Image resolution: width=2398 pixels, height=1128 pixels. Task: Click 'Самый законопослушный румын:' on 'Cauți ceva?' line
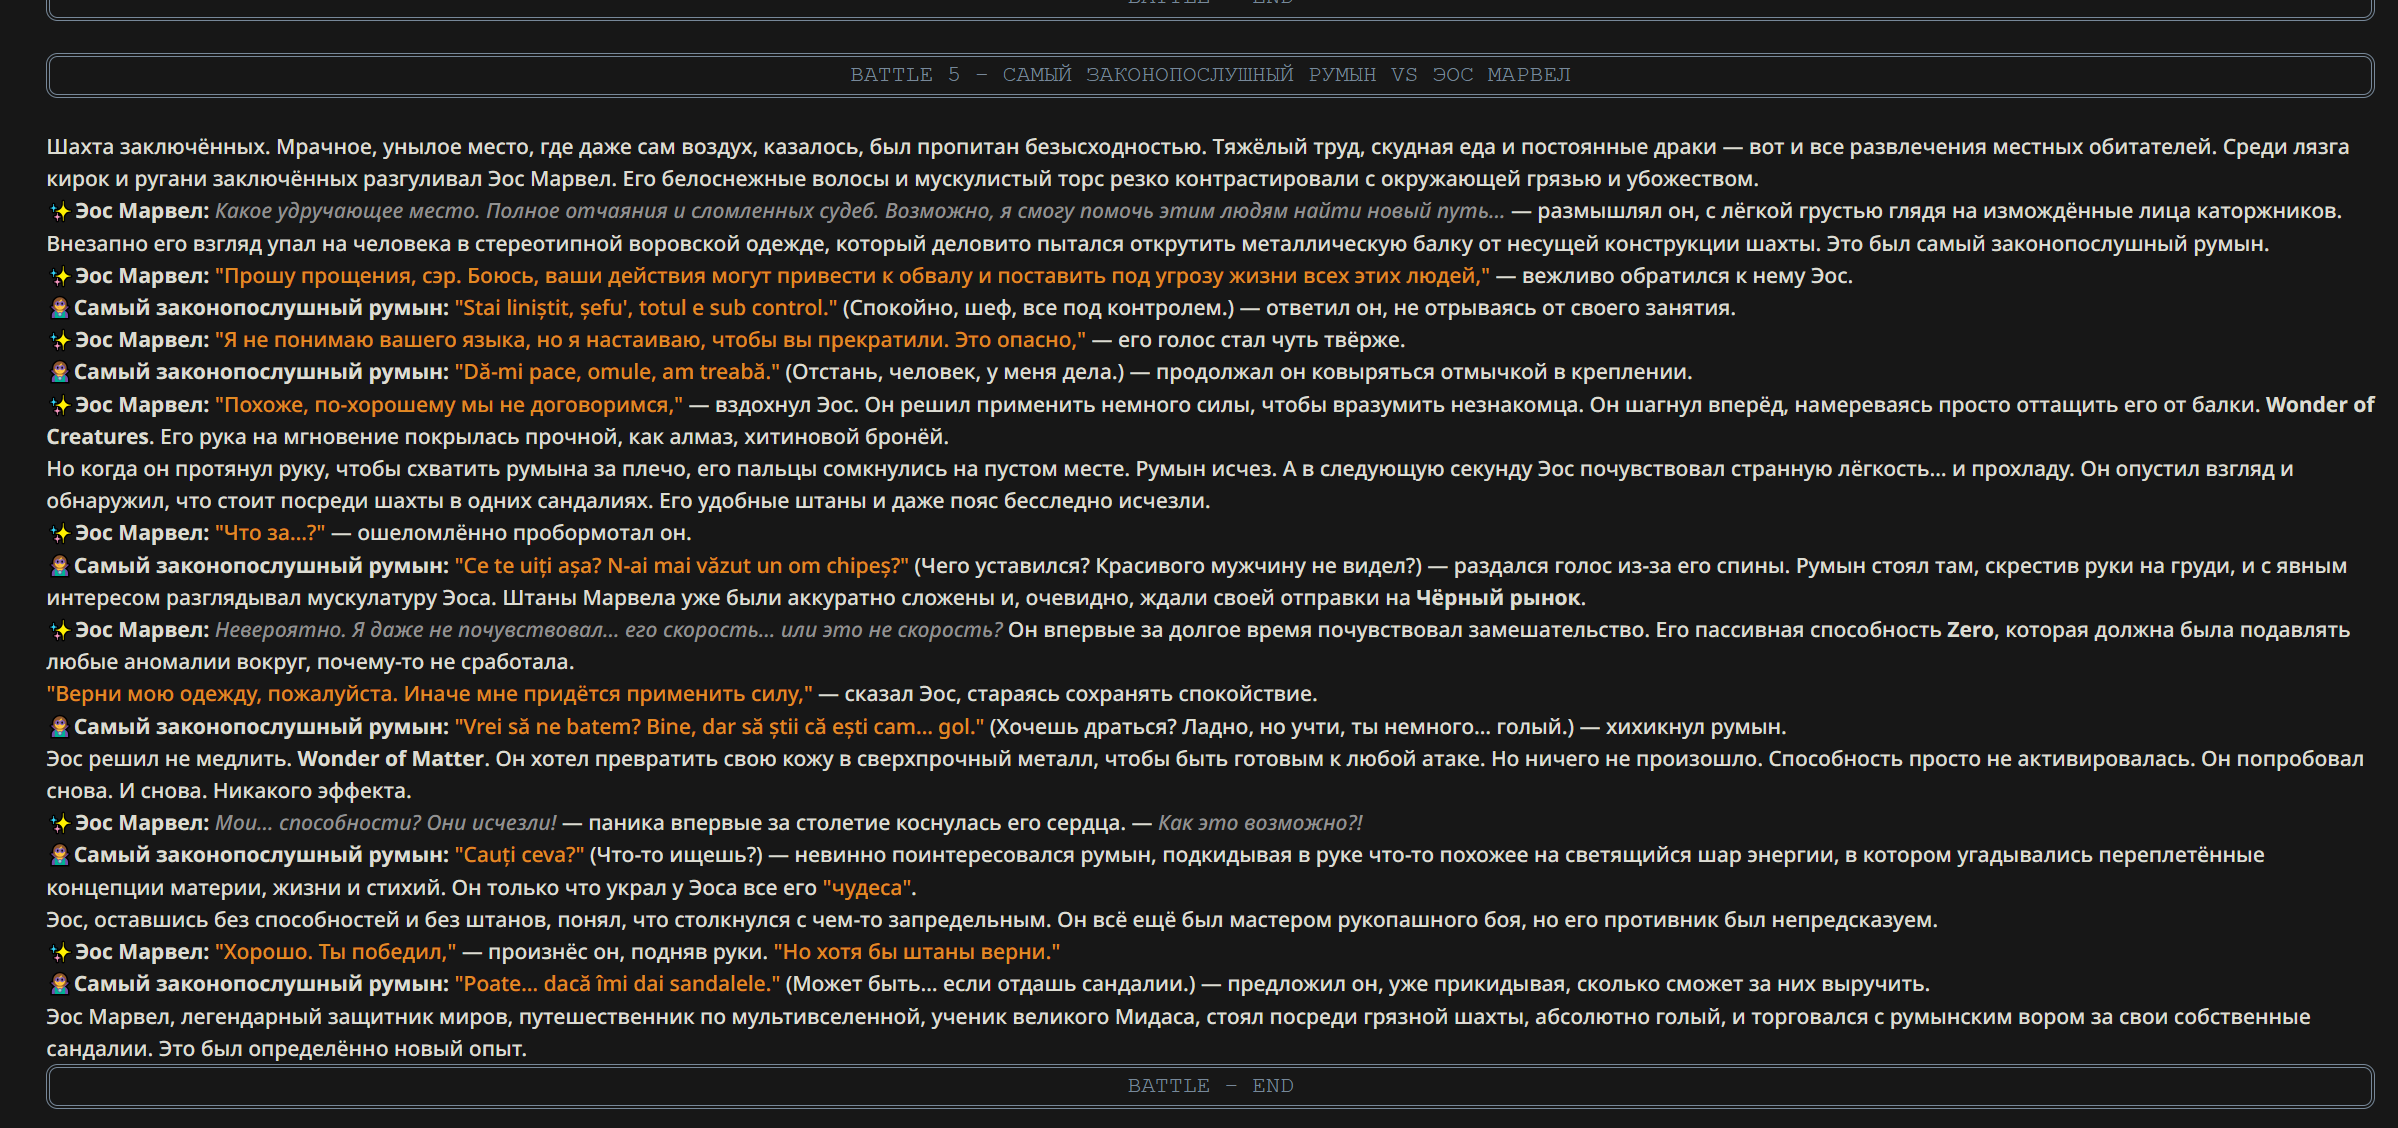pos(262,855)
